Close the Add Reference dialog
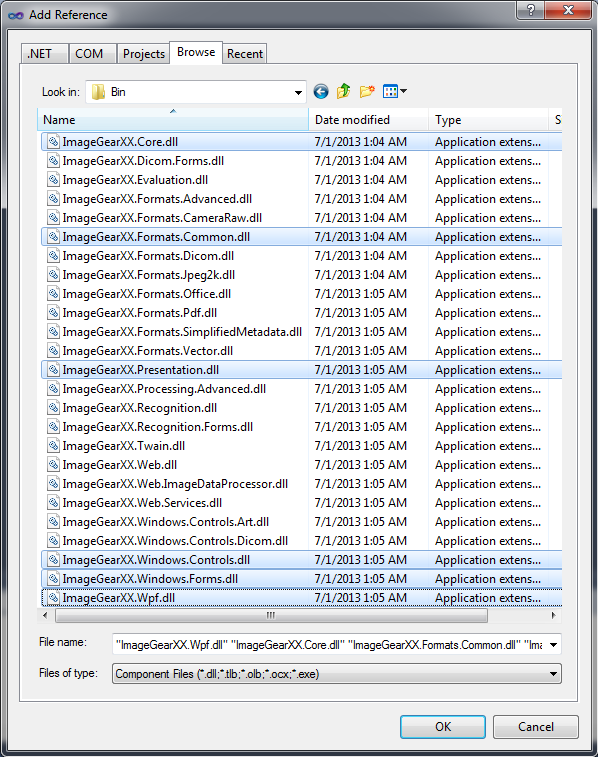This screenshot has width=598, height=757. click(568, 10)
